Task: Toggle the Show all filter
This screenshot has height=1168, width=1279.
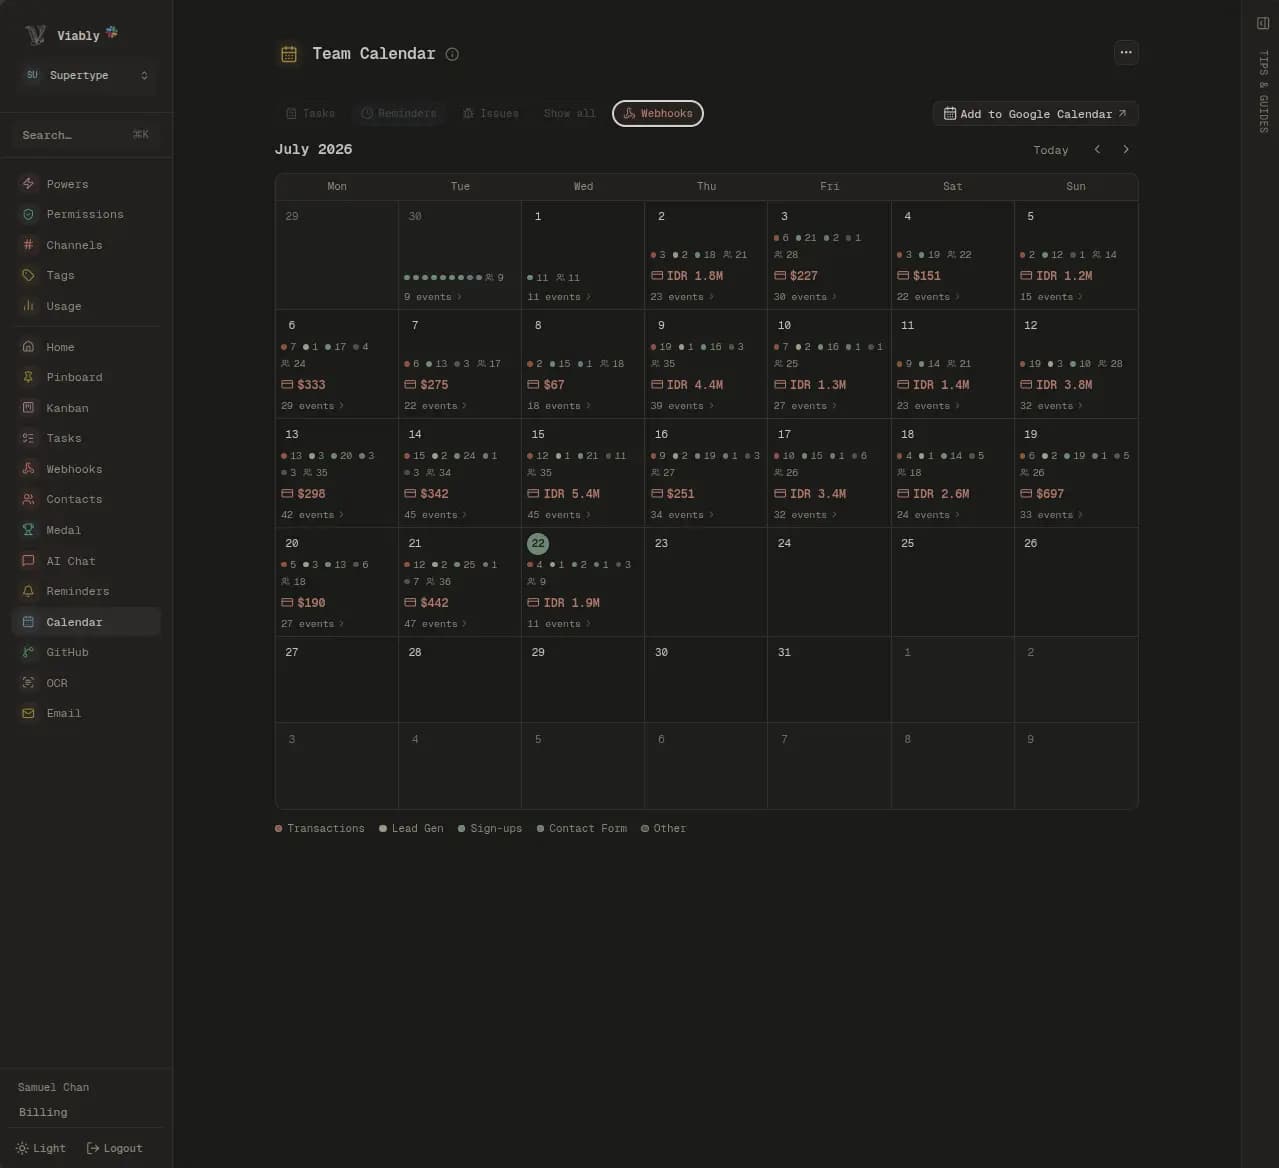Action: tap(569, 114)
